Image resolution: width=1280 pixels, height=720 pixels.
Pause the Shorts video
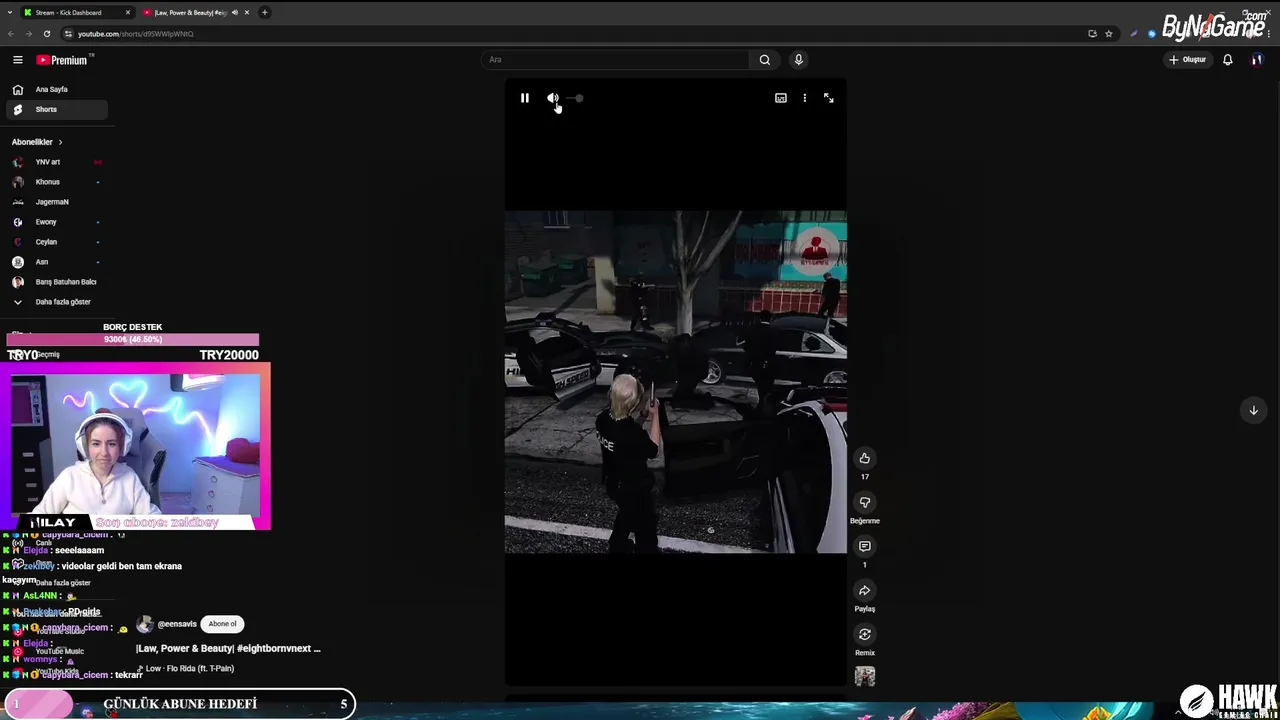(524, 98)
